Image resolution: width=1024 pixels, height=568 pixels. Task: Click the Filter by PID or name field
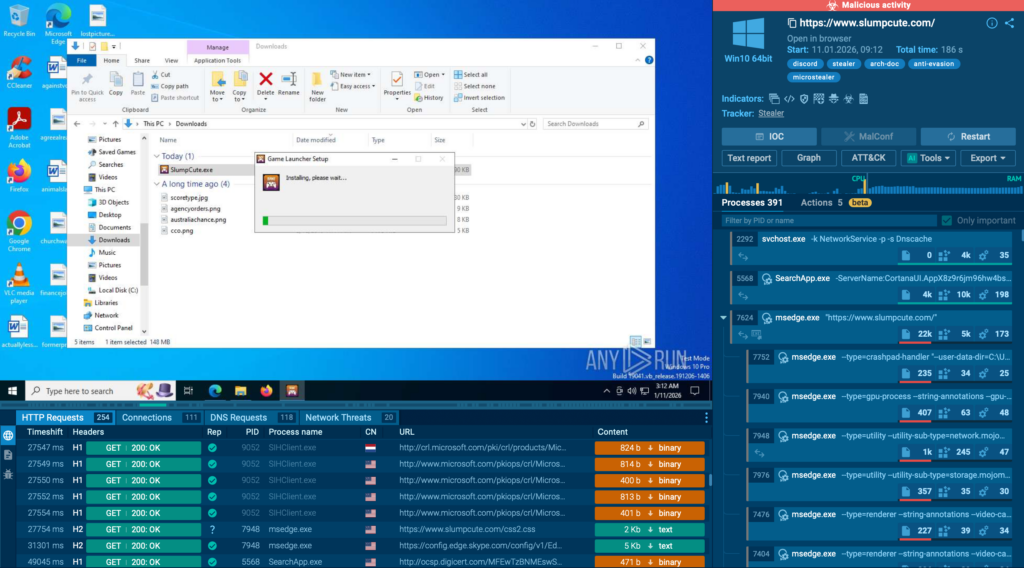click(828, 220)
